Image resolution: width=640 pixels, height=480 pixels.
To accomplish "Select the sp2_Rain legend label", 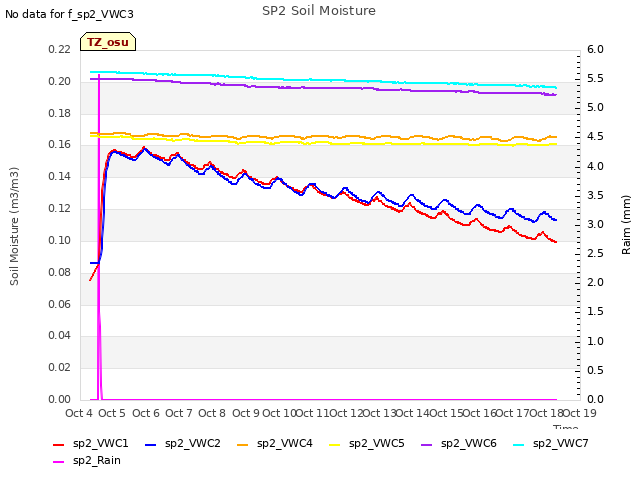I will tap(97, 461).
